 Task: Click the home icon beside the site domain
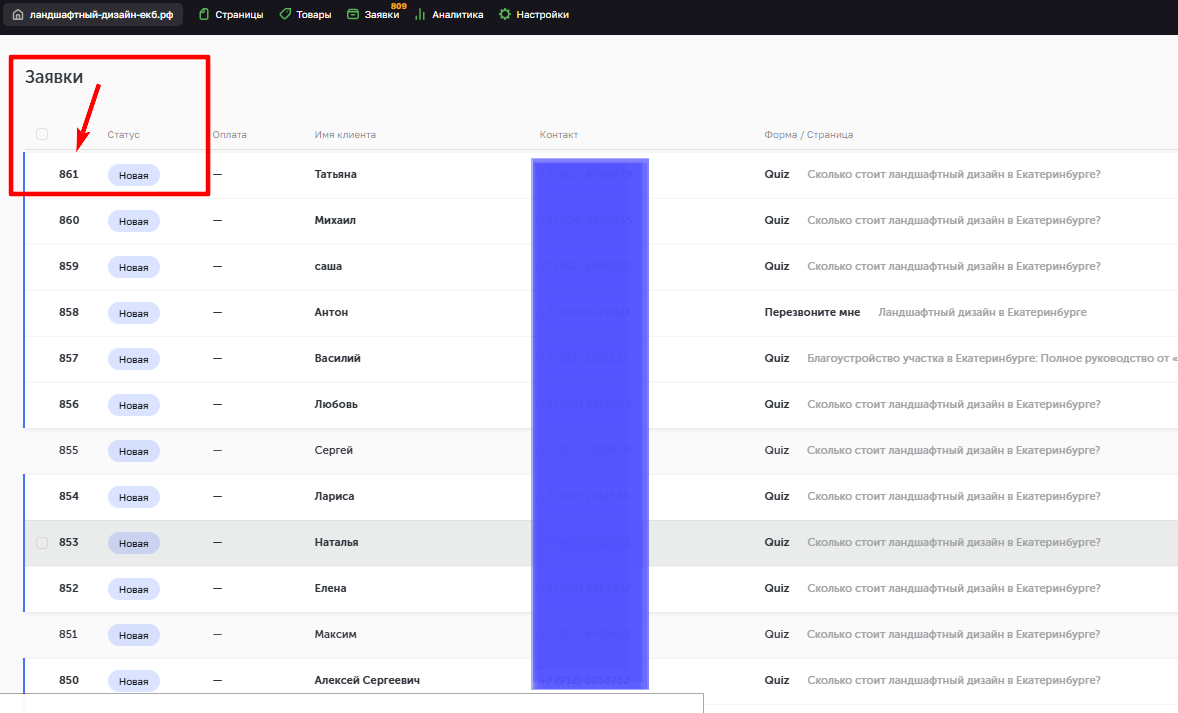point(18,15)
